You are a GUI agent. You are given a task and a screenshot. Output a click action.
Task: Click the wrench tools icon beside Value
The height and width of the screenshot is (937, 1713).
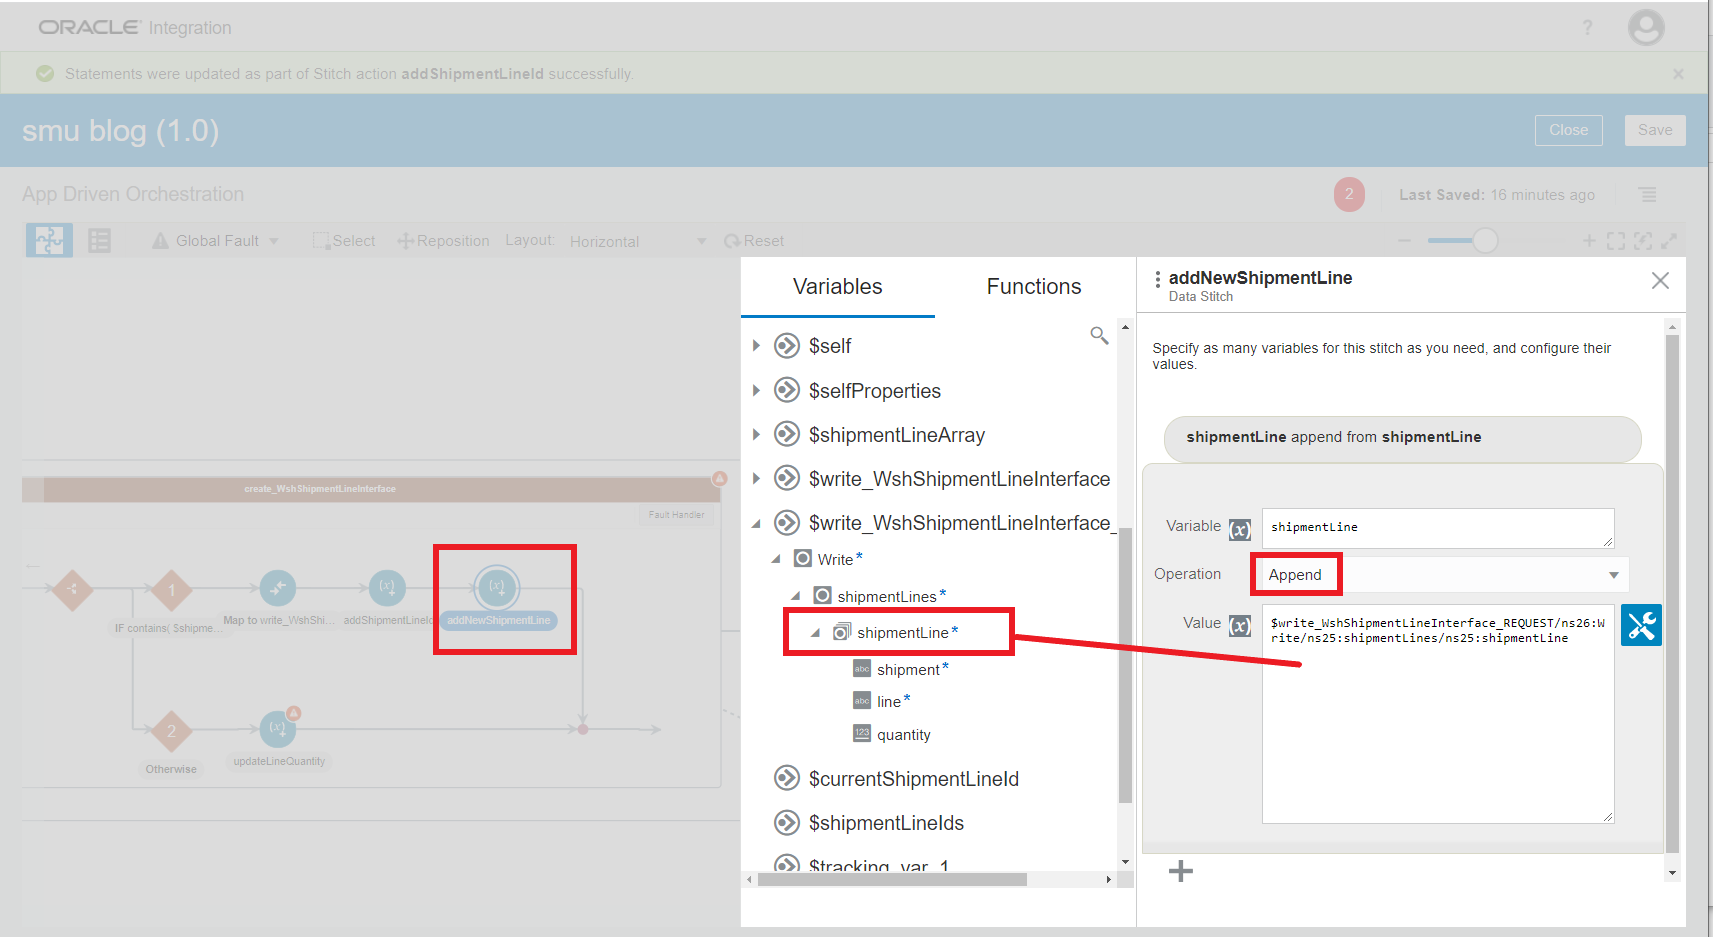click(1641, 625)
